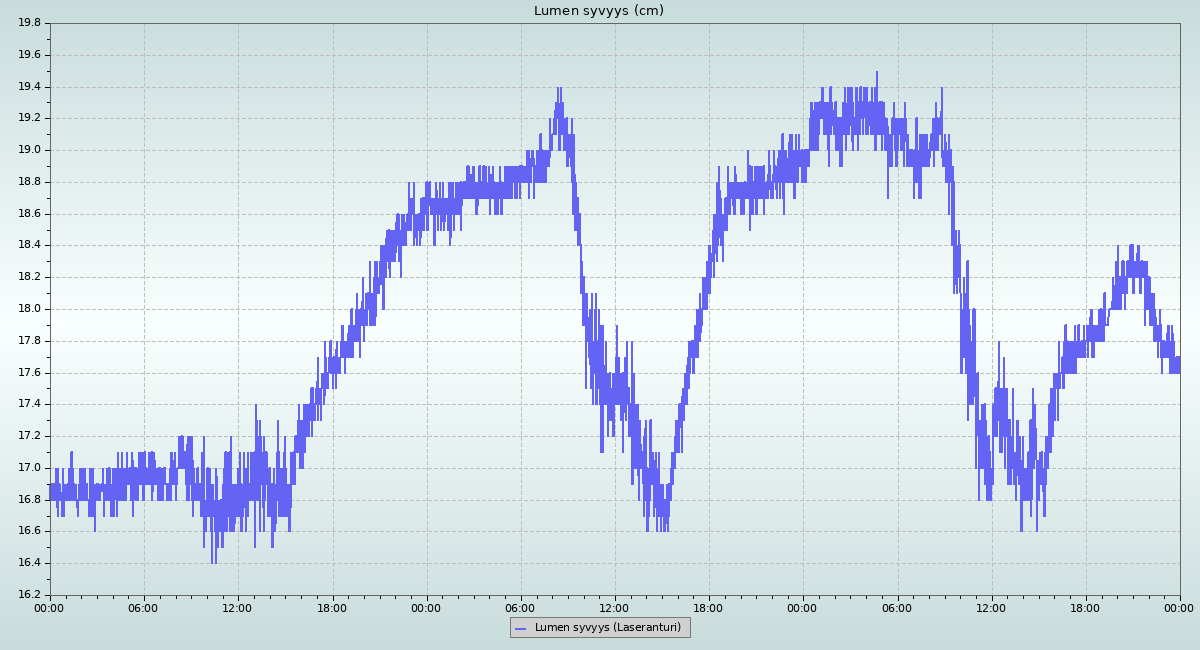Click the blue line swatch in legend
Screen dimensions: 1200x650
[520, 628]
